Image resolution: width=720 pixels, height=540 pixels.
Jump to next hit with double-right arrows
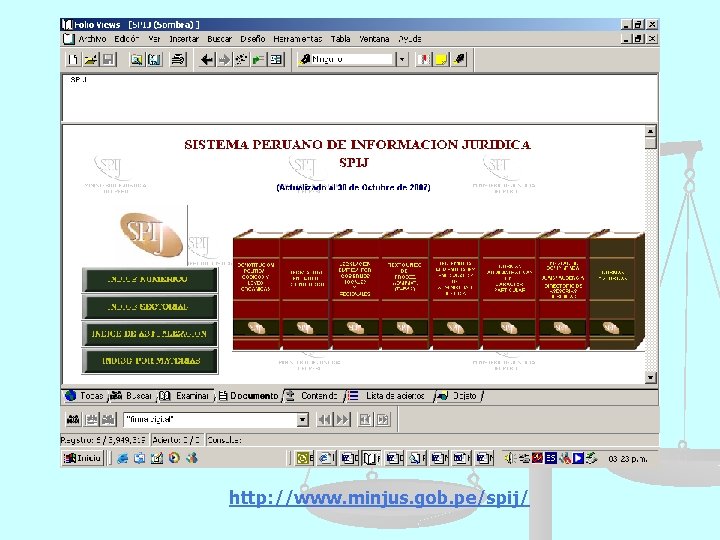(343, 419)
